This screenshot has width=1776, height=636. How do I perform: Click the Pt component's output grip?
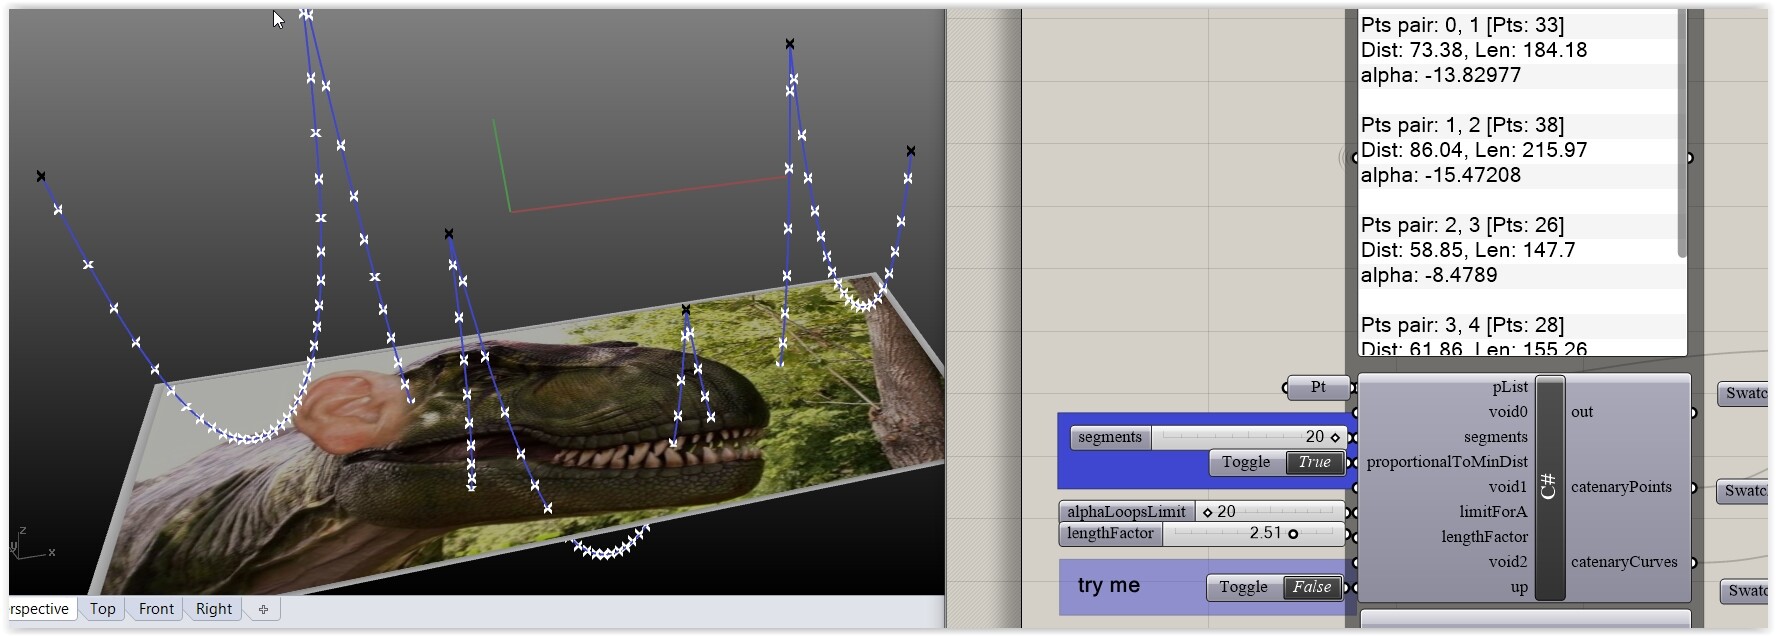coord(1353,387)
